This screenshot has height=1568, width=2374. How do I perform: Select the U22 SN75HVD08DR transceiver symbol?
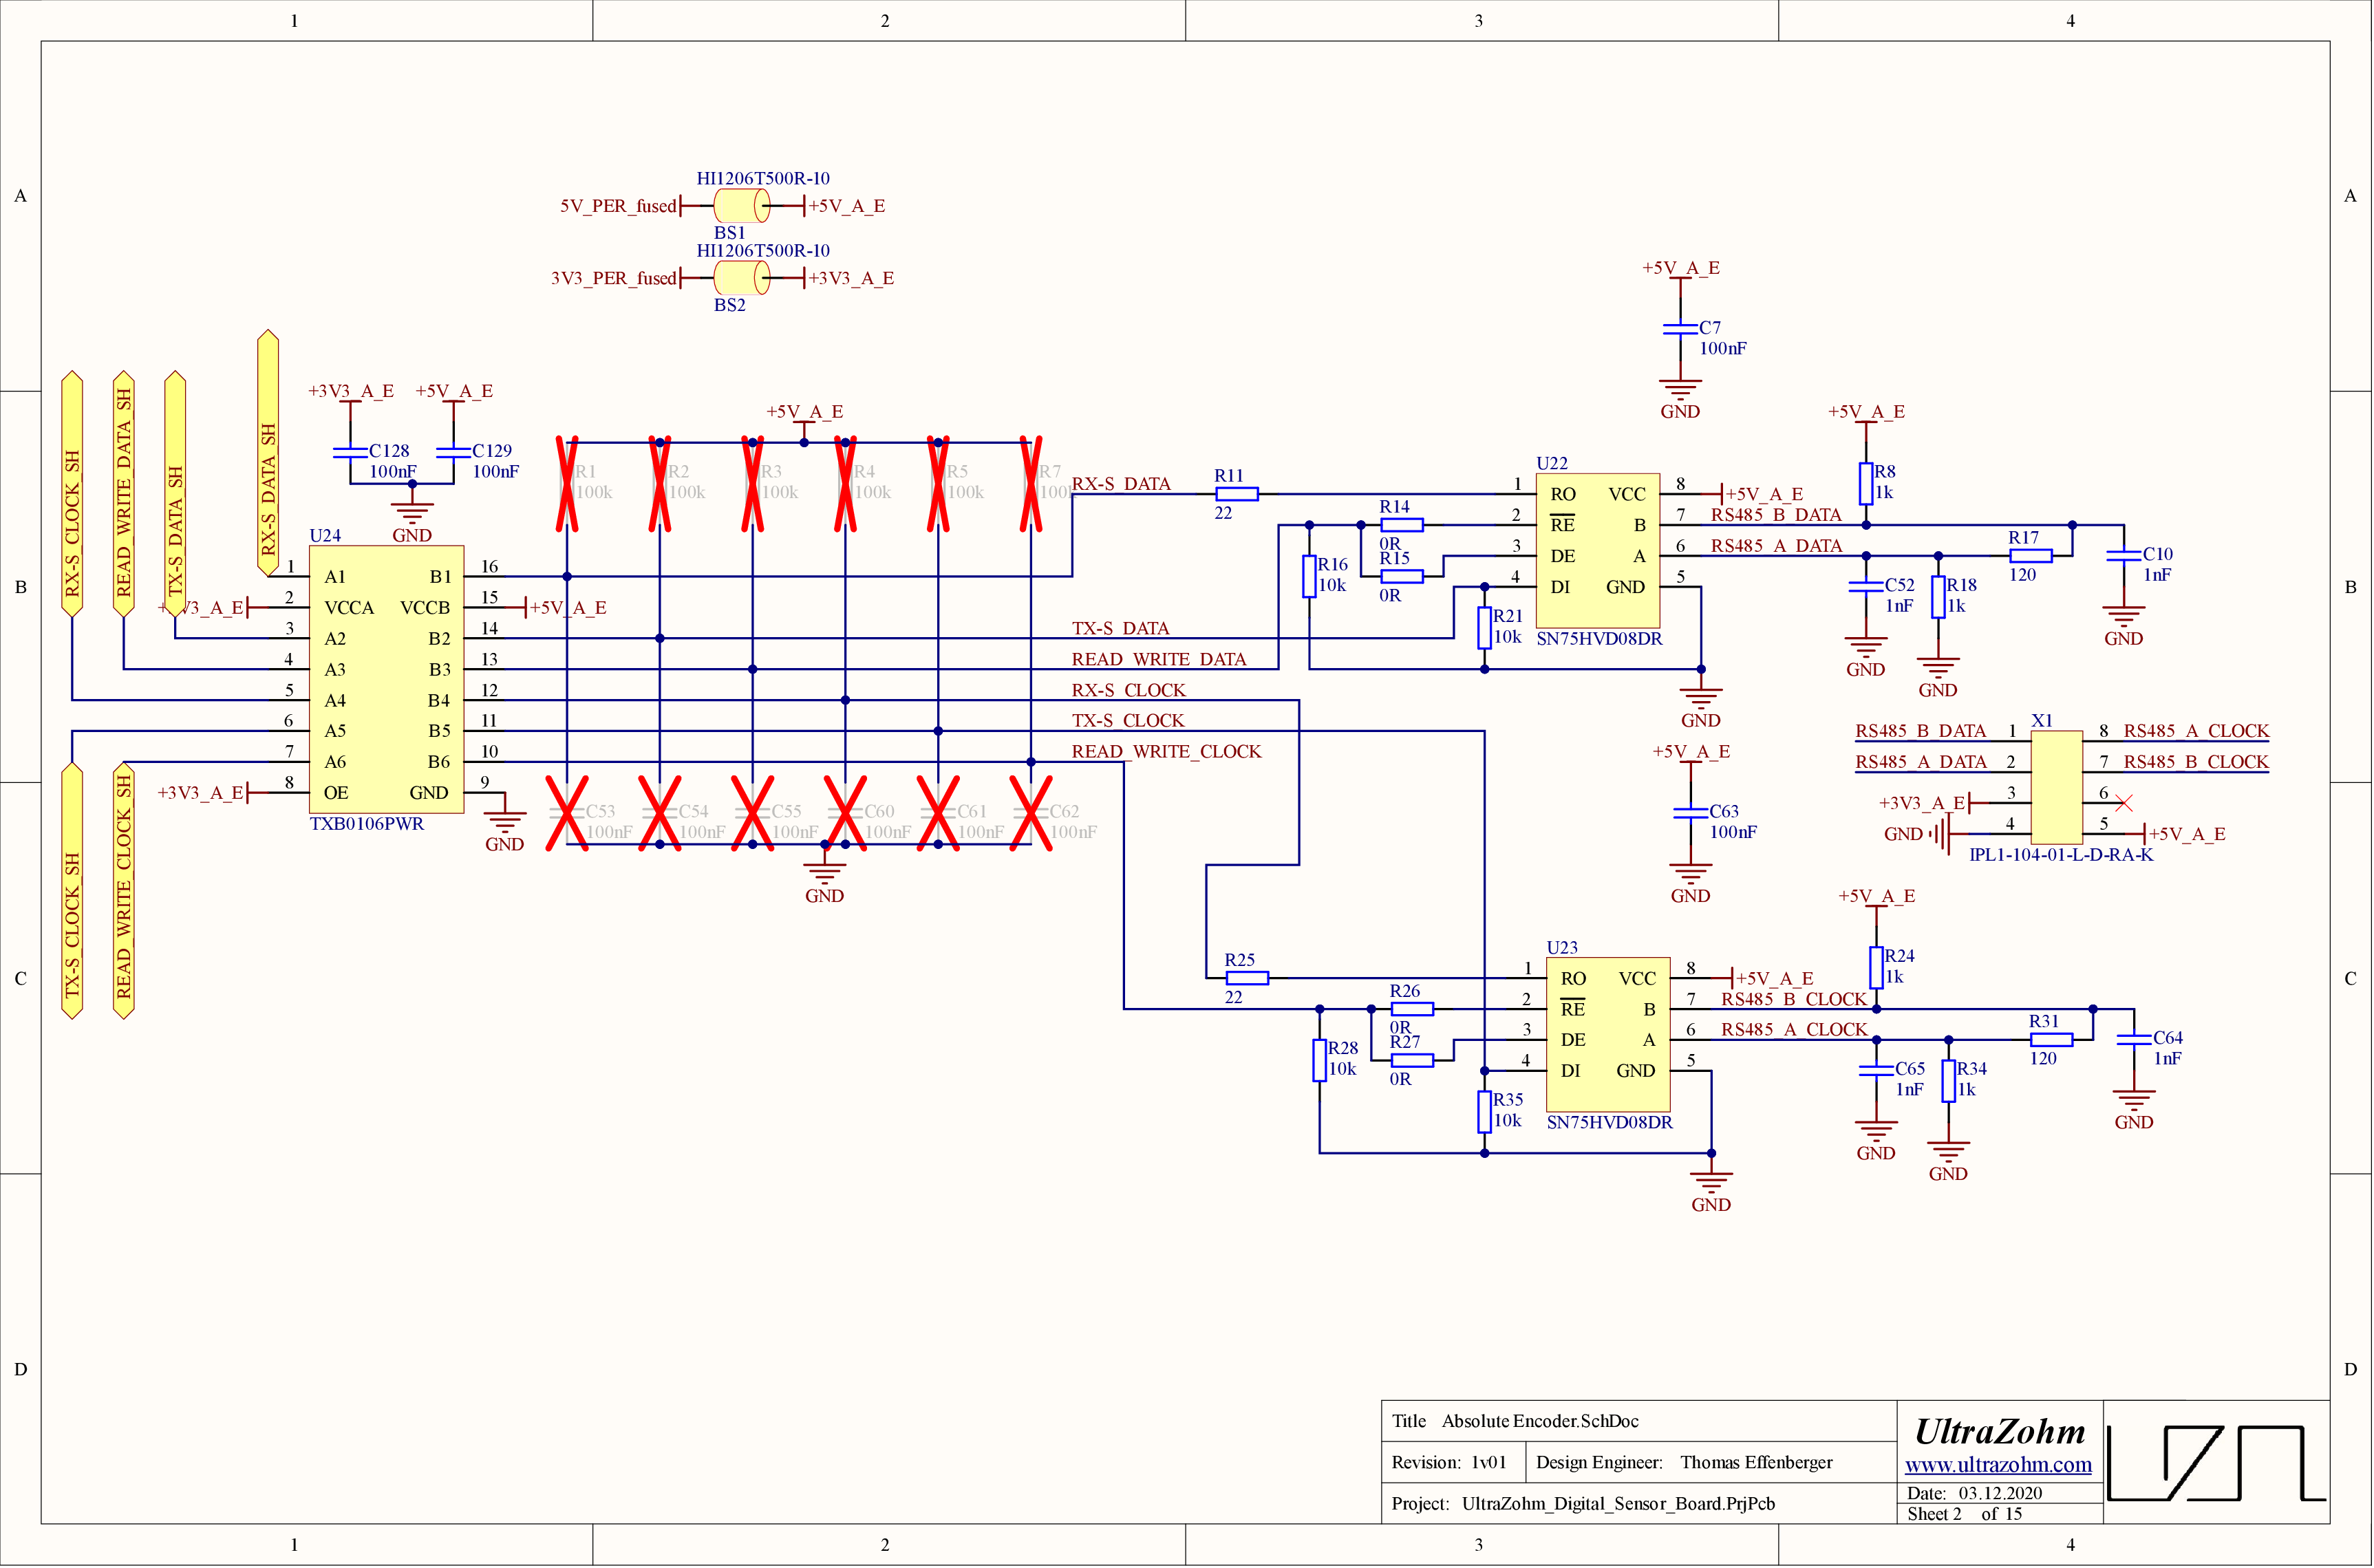click(1598, 551)
